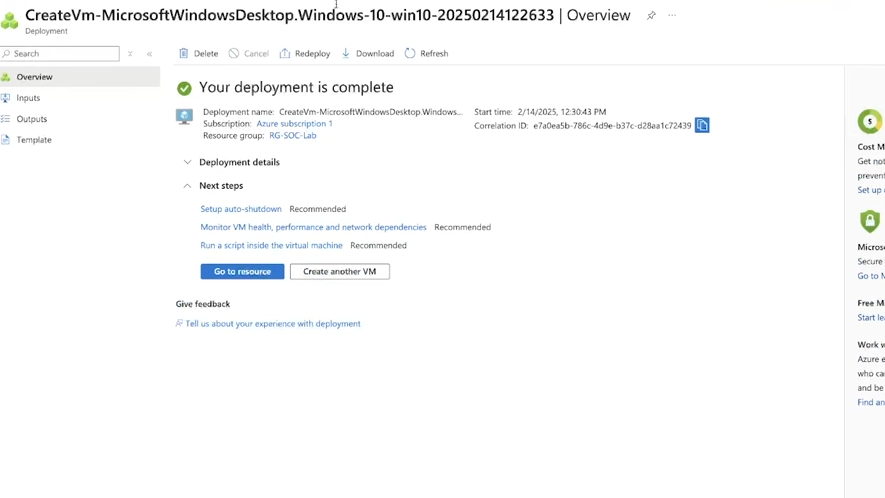Click the Give feedback heading
This screenshot has width=885, height=498.
pyautogui.click(x=203, y=304)
